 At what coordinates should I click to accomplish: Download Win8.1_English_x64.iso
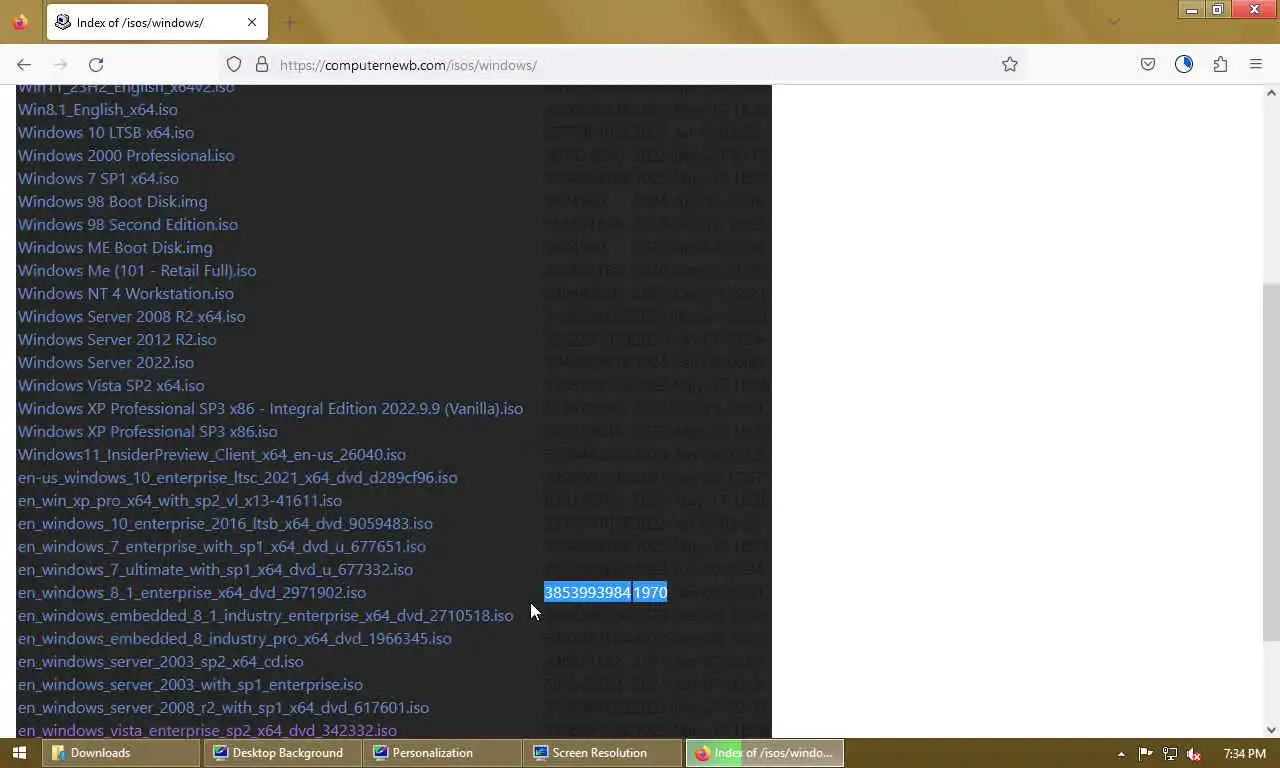tap(97, 109)
